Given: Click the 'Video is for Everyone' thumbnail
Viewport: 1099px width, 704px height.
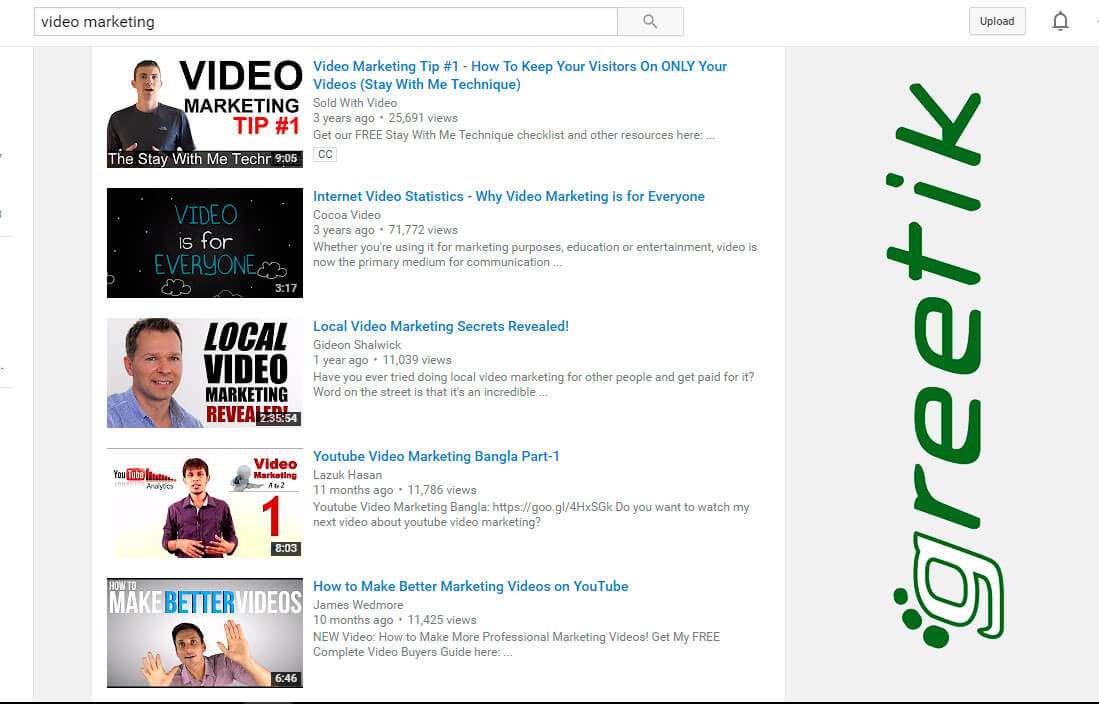Looking at the screenshot, I should click(x=205, y=243).
